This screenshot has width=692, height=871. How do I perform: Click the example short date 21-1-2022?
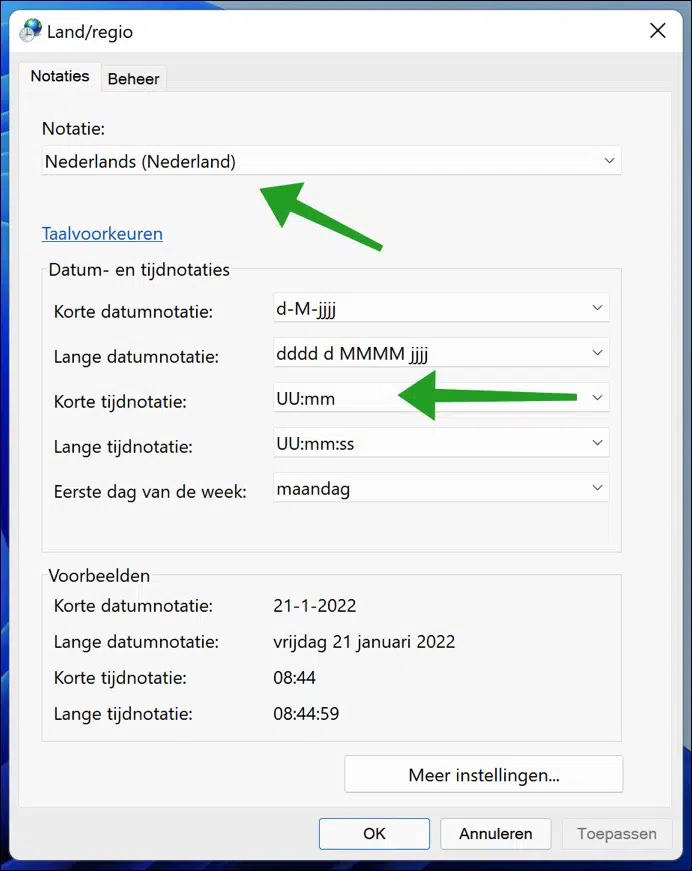[314, 605]
